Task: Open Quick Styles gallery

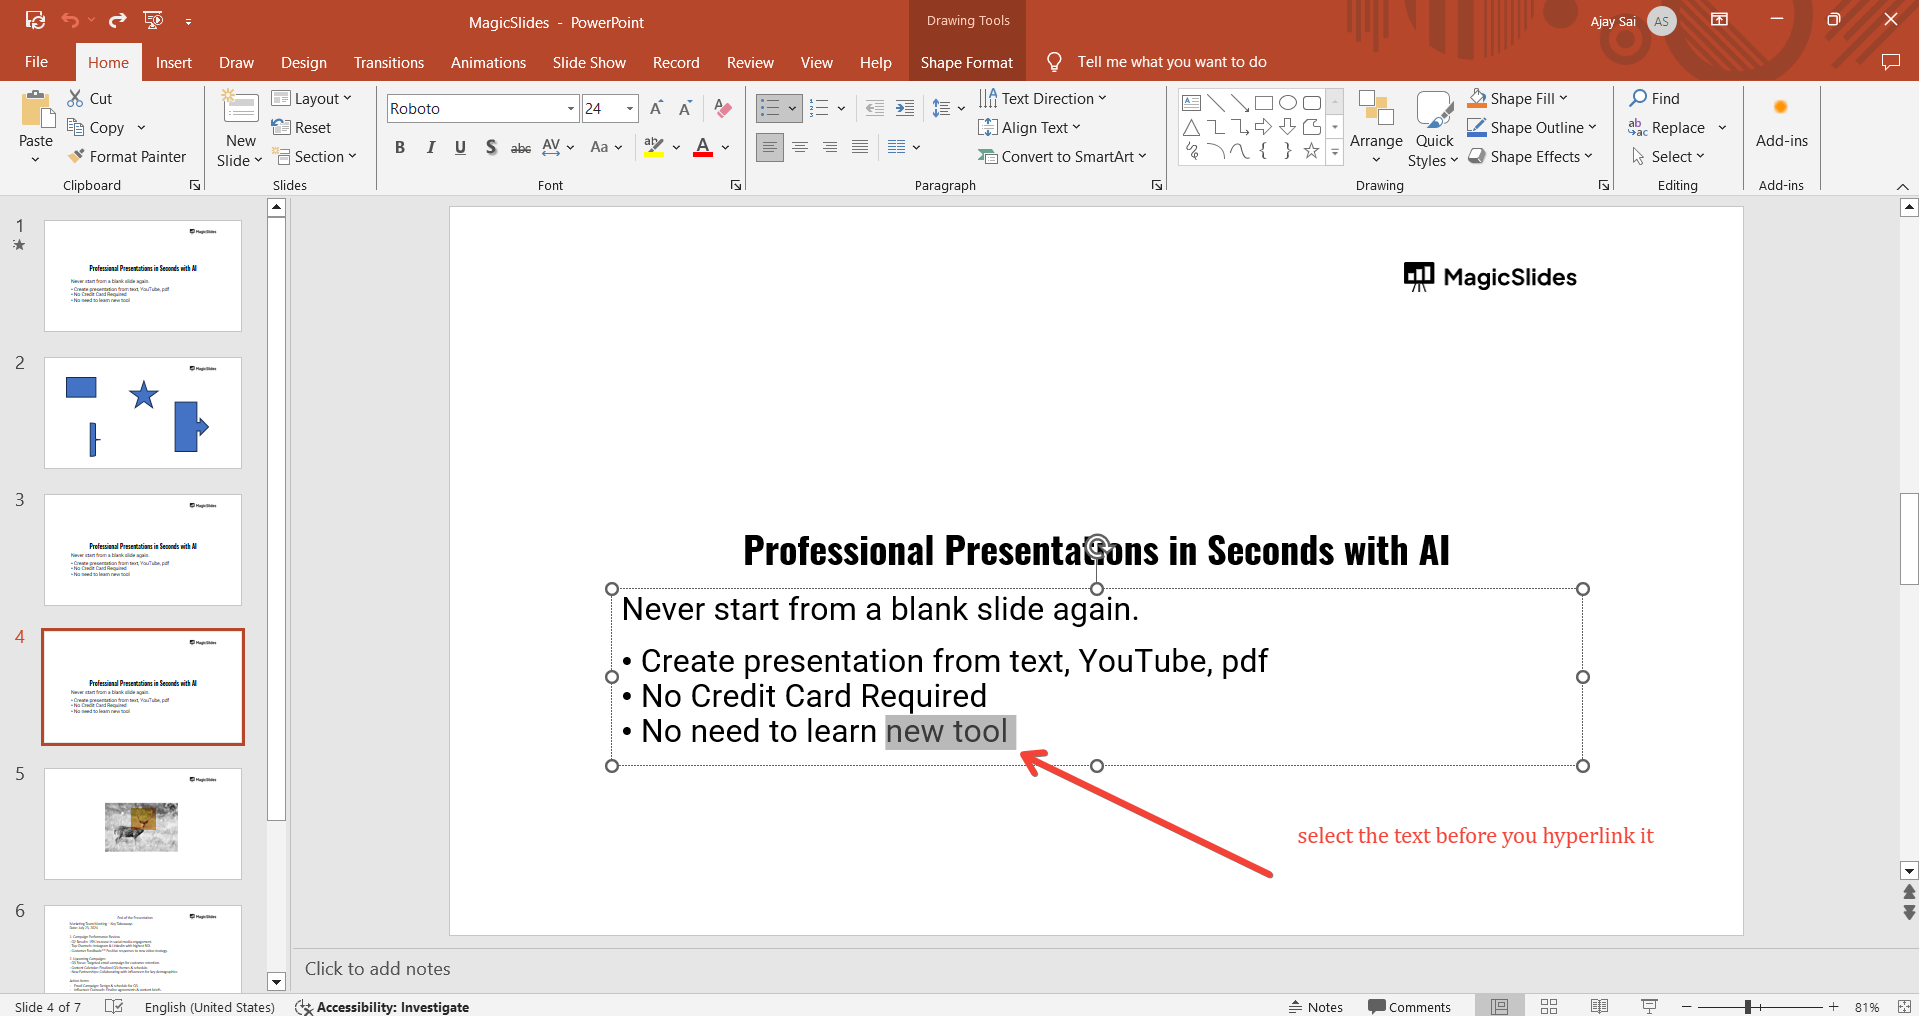Action: coord(1434,130)
